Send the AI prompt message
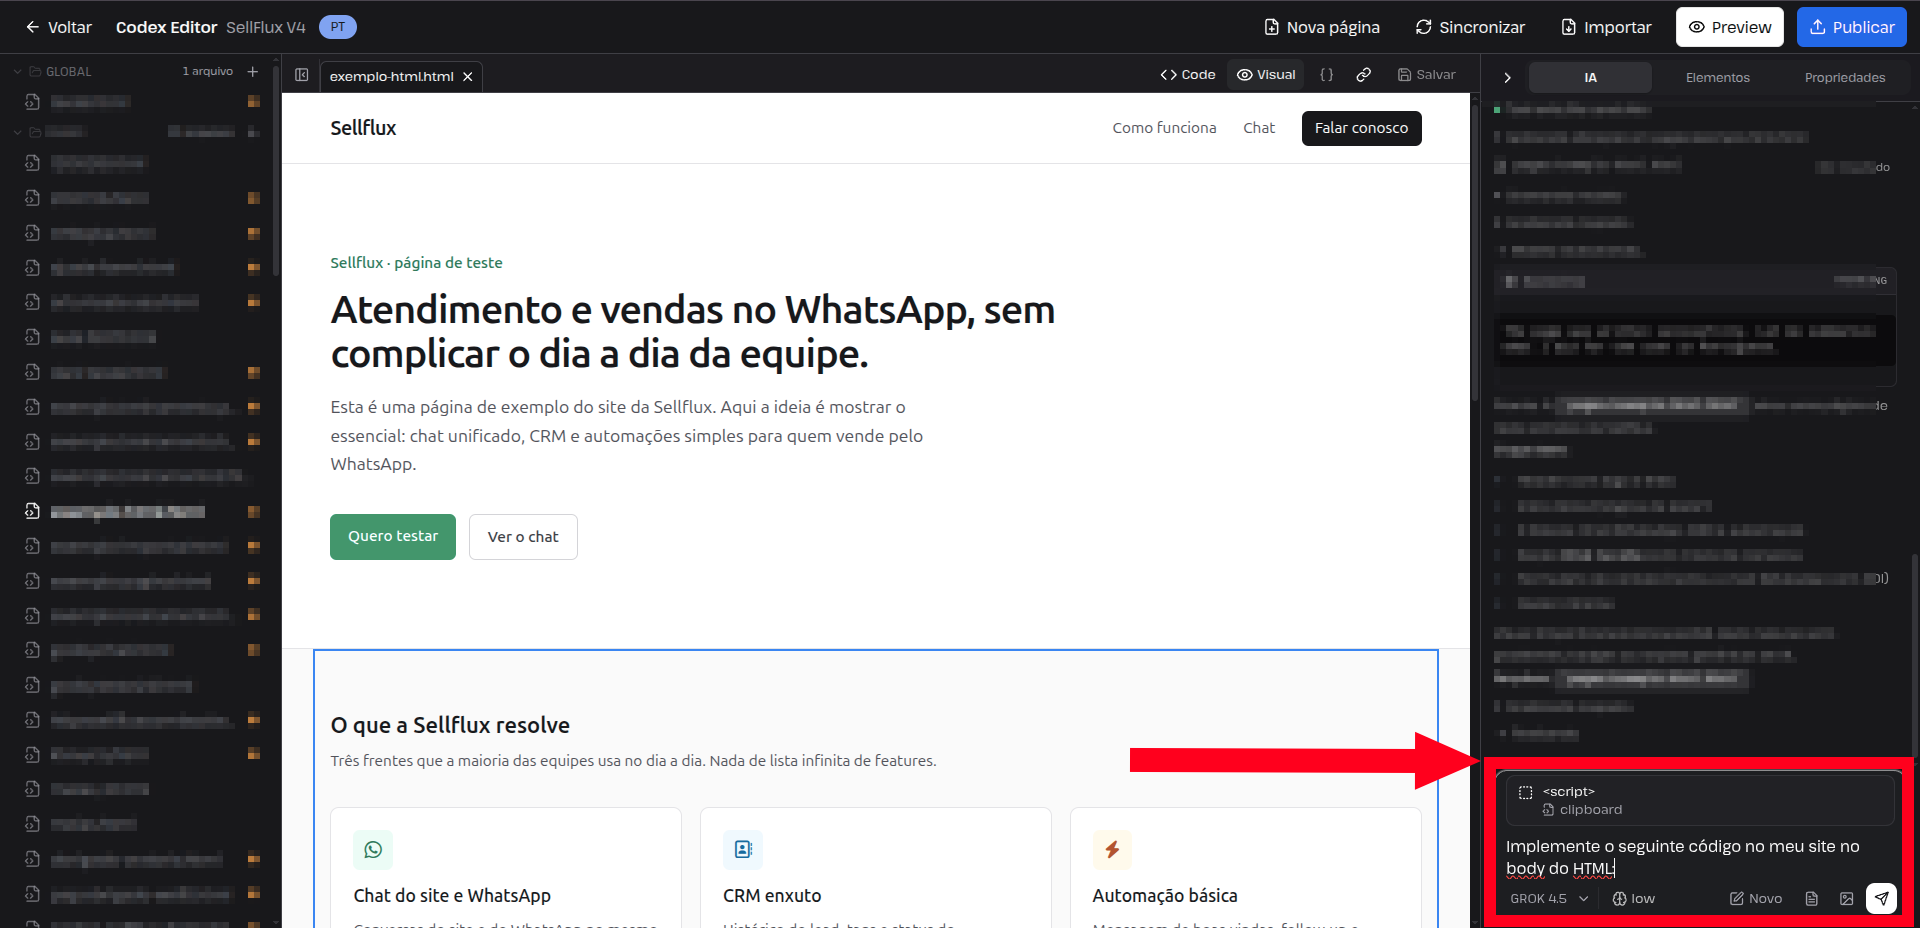Viewport: 1920px width, 928px height. tap(1881, 899)
